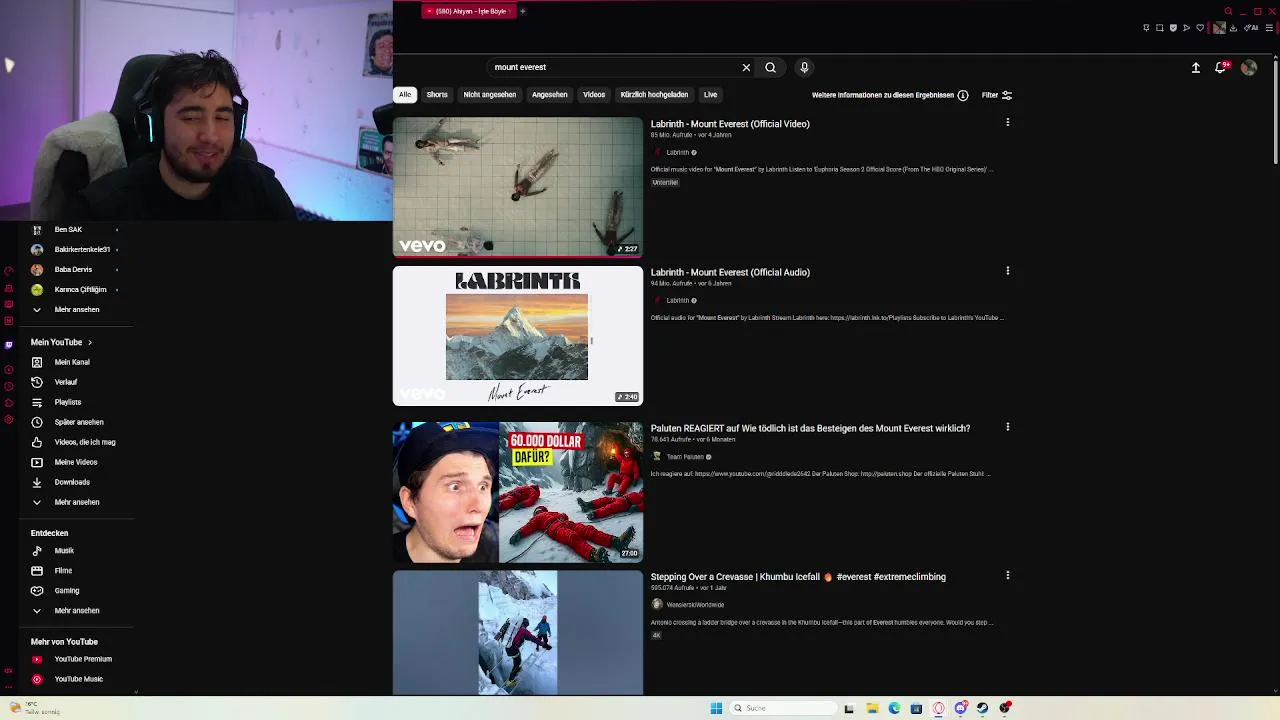Open the Windows Start button

(716, 708)
